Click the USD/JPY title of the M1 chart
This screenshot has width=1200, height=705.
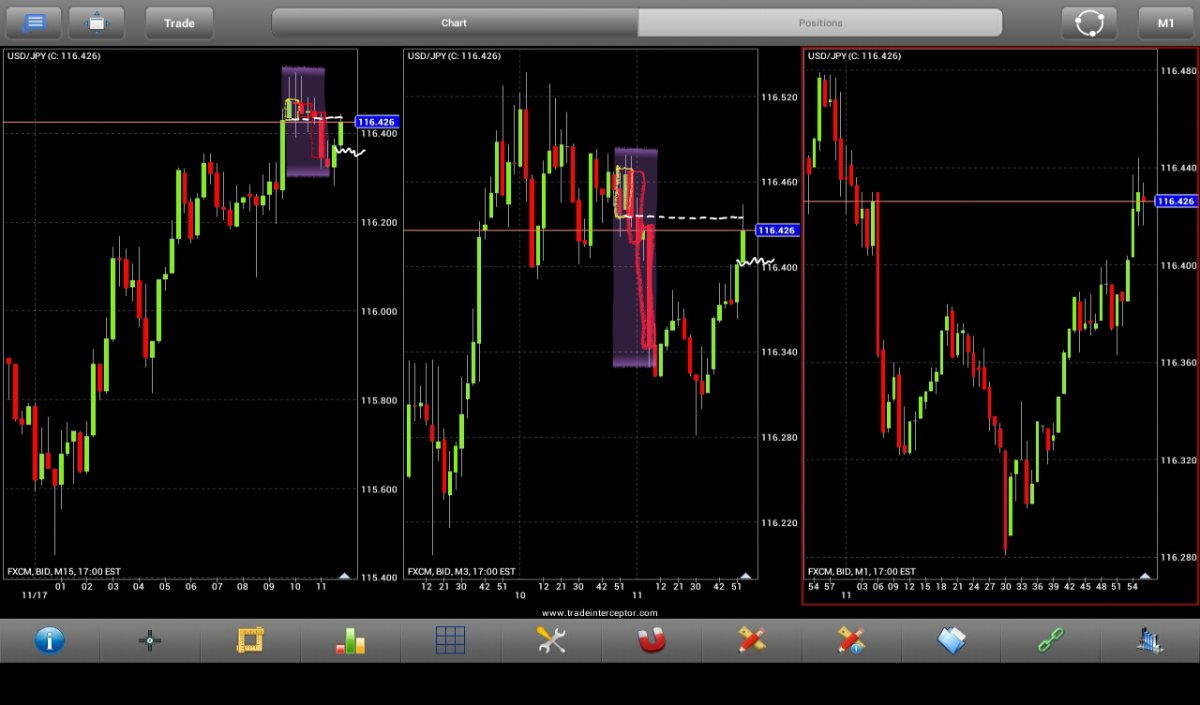tap(854, 56)
